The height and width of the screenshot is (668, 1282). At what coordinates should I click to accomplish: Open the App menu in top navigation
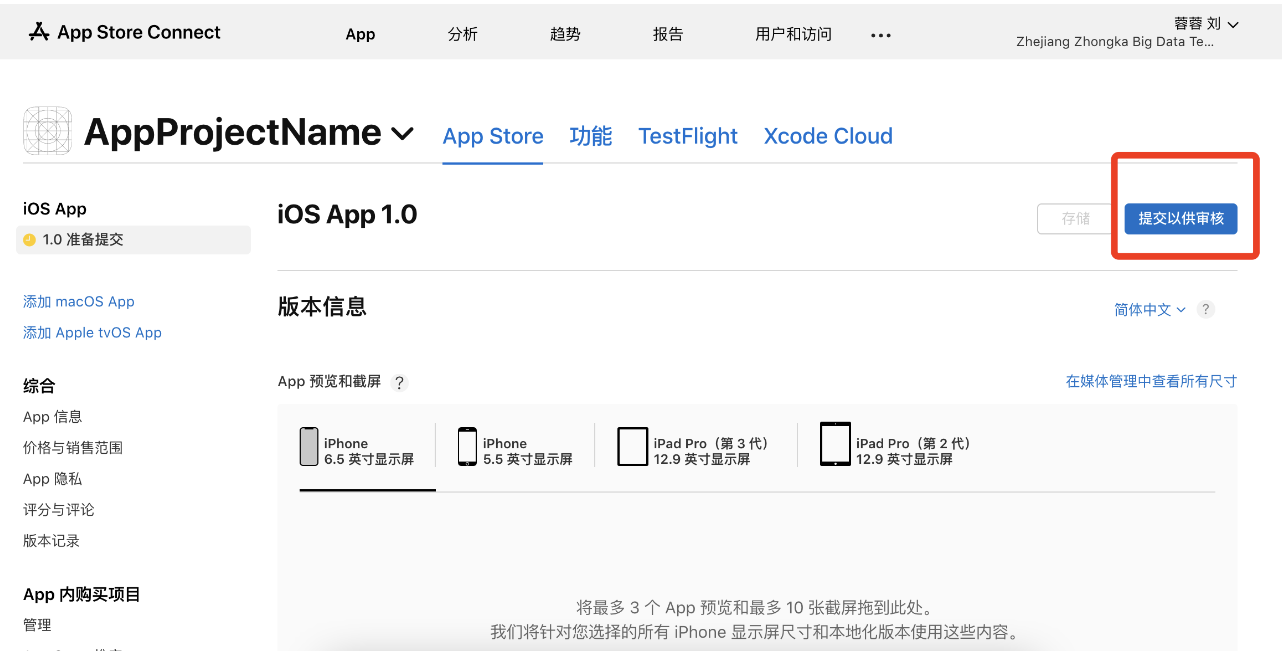point(360,34)
